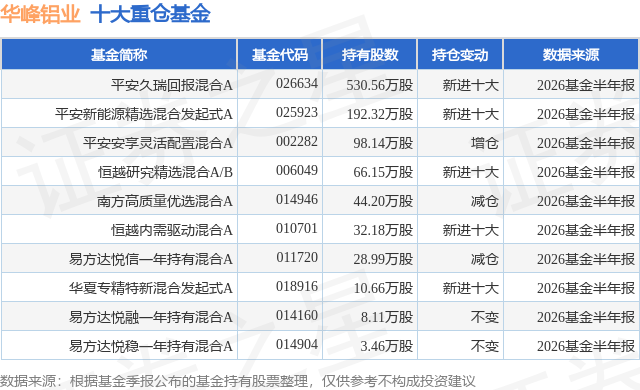
Task: Click the 数据来源 column header
Action: [571, 55]
